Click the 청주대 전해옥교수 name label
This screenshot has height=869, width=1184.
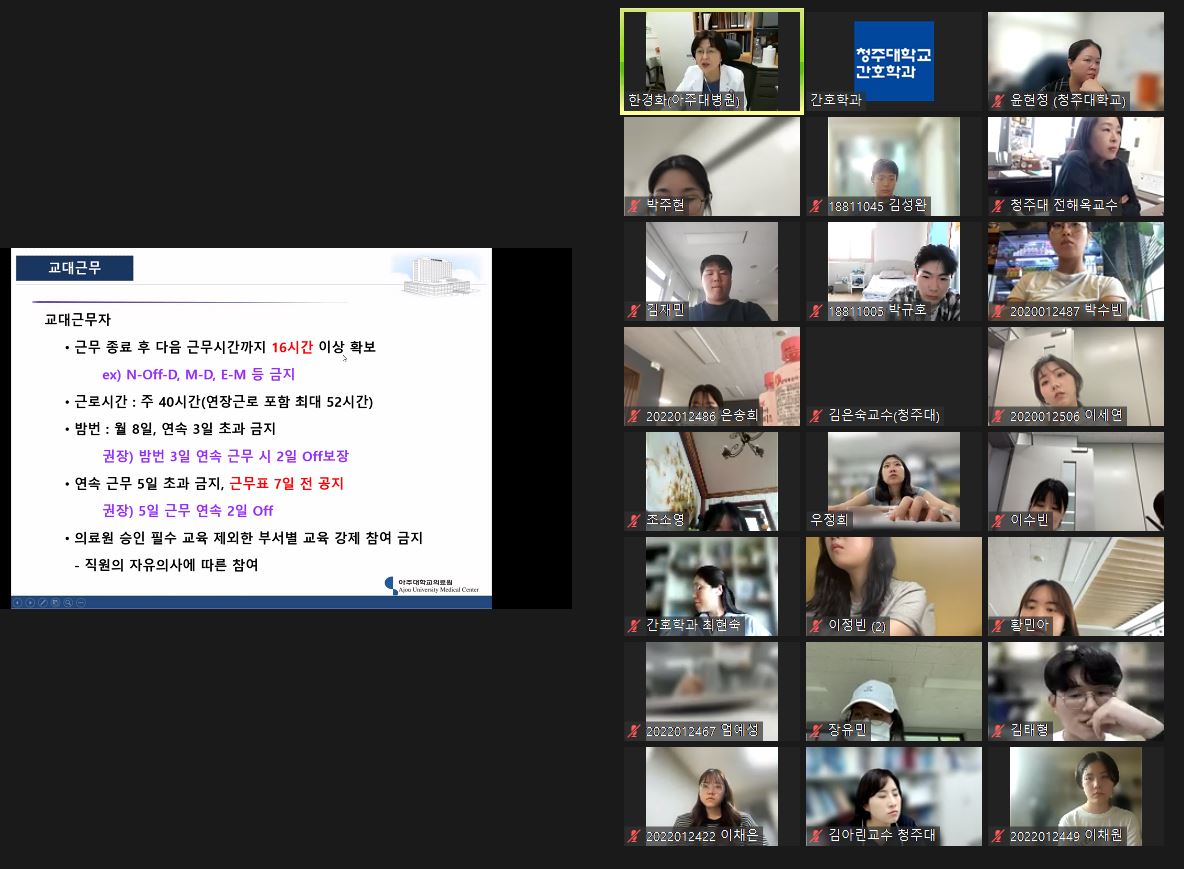(1063, 205)
